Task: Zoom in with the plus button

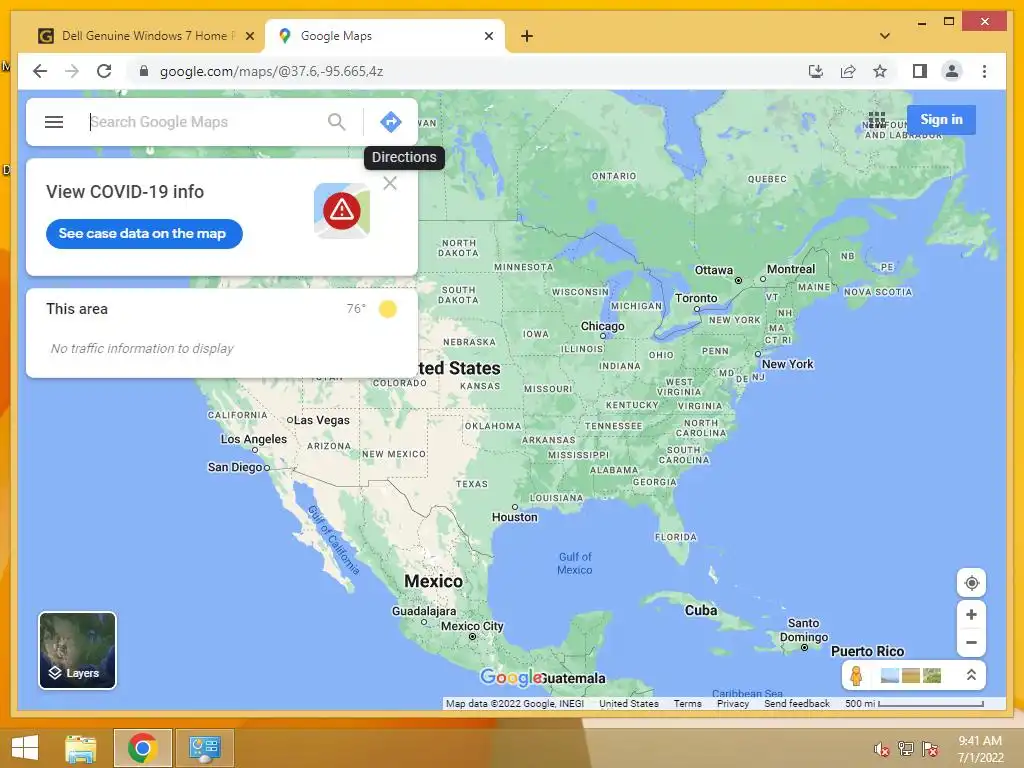Action: [971, 615]
